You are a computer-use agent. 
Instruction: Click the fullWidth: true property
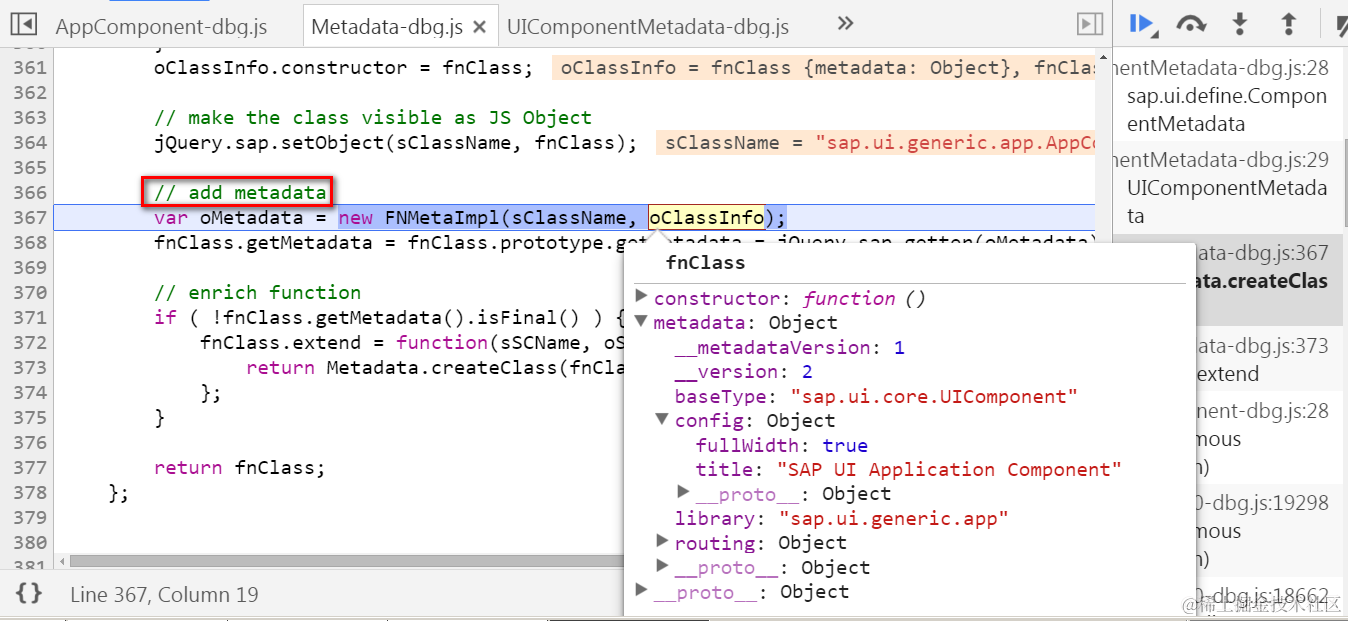[781, 445]
